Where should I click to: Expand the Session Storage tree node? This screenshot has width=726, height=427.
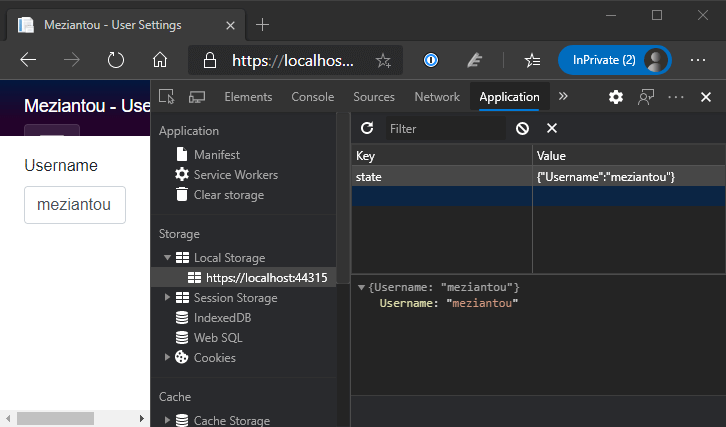click(168, 298)
